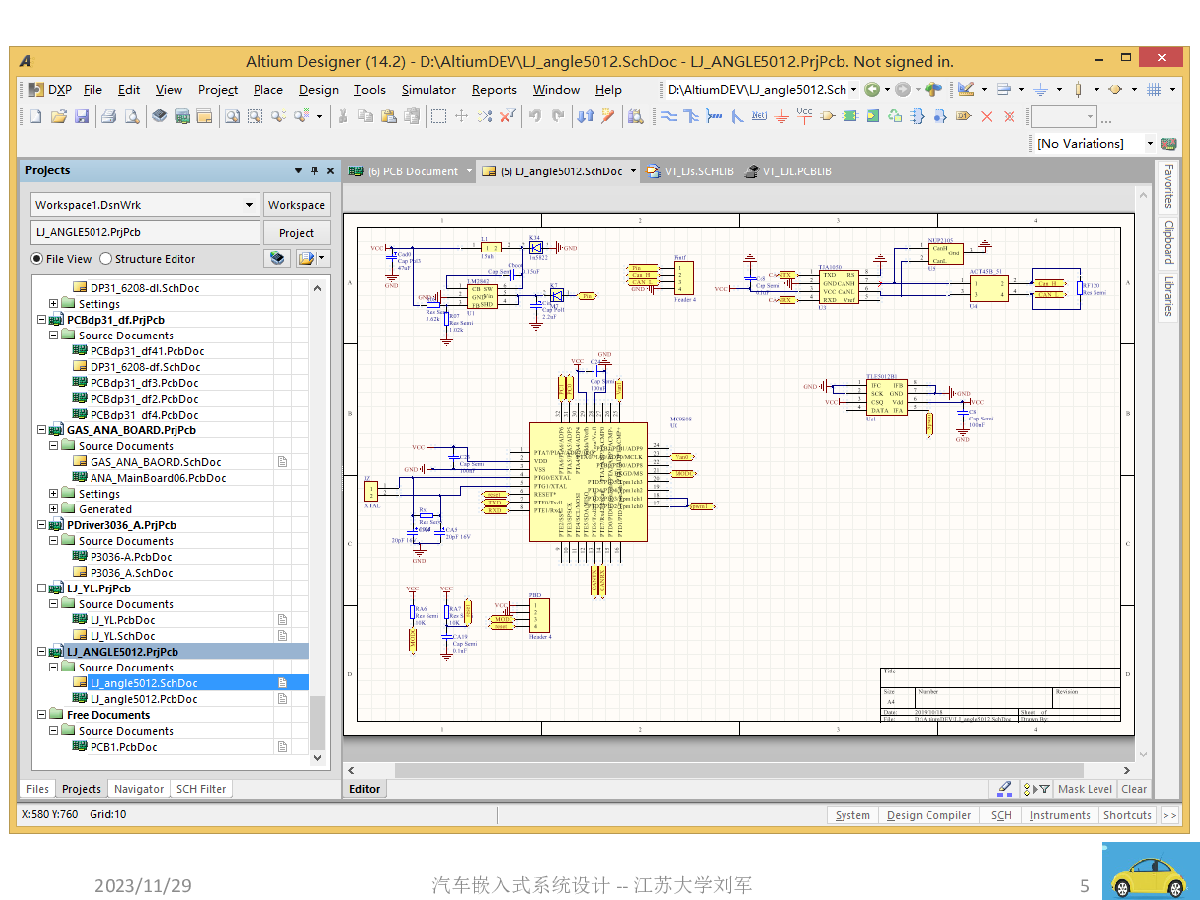Open the Design menu

[319, 90]
